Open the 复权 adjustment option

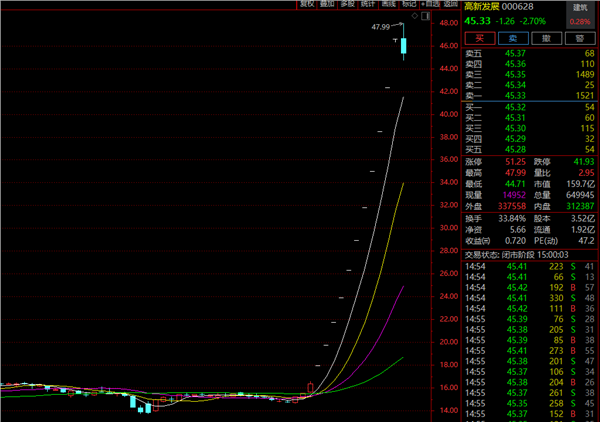pos(307,4)
